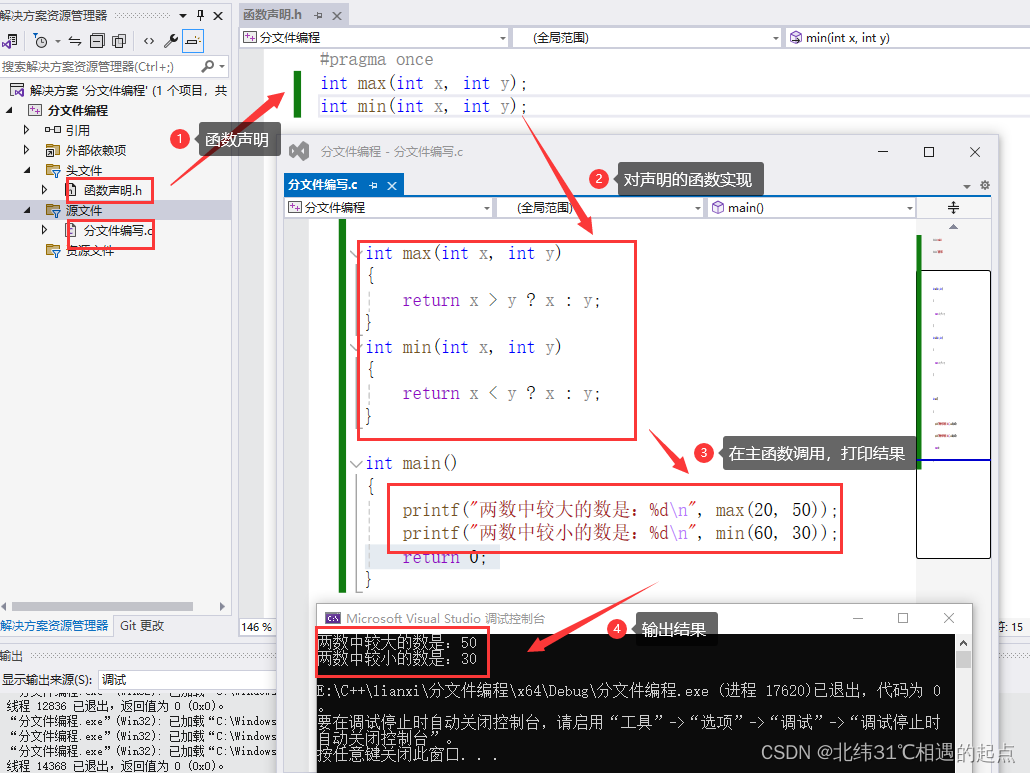Expand the 函数声明.h file node
The width and height of the screenshot is (1030, 773).
(x=44, y=190)
